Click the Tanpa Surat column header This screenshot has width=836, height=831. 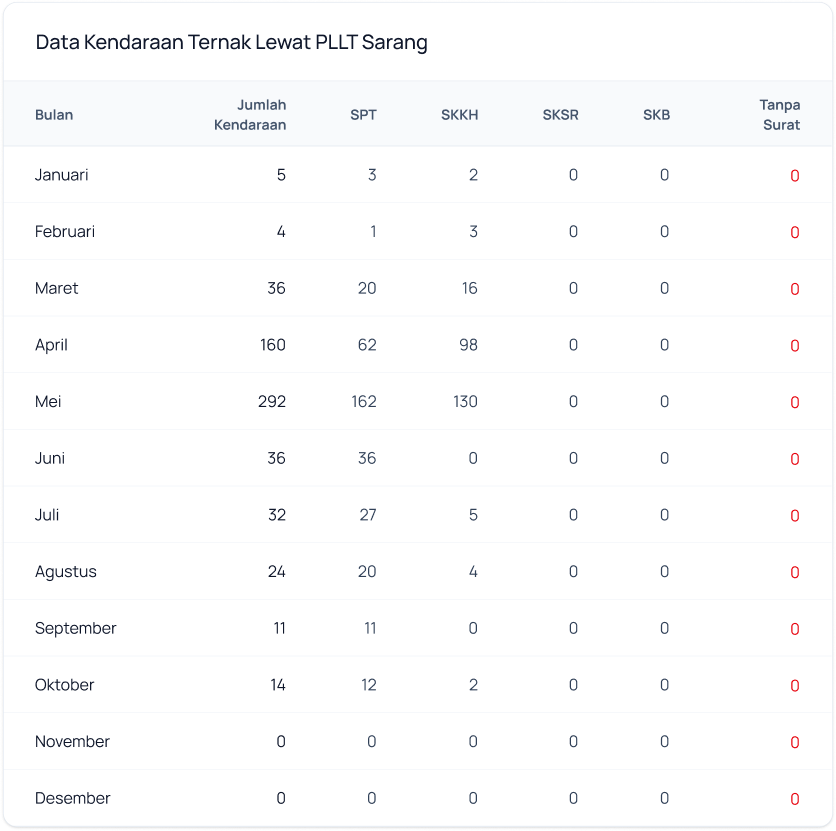(779, 114)
